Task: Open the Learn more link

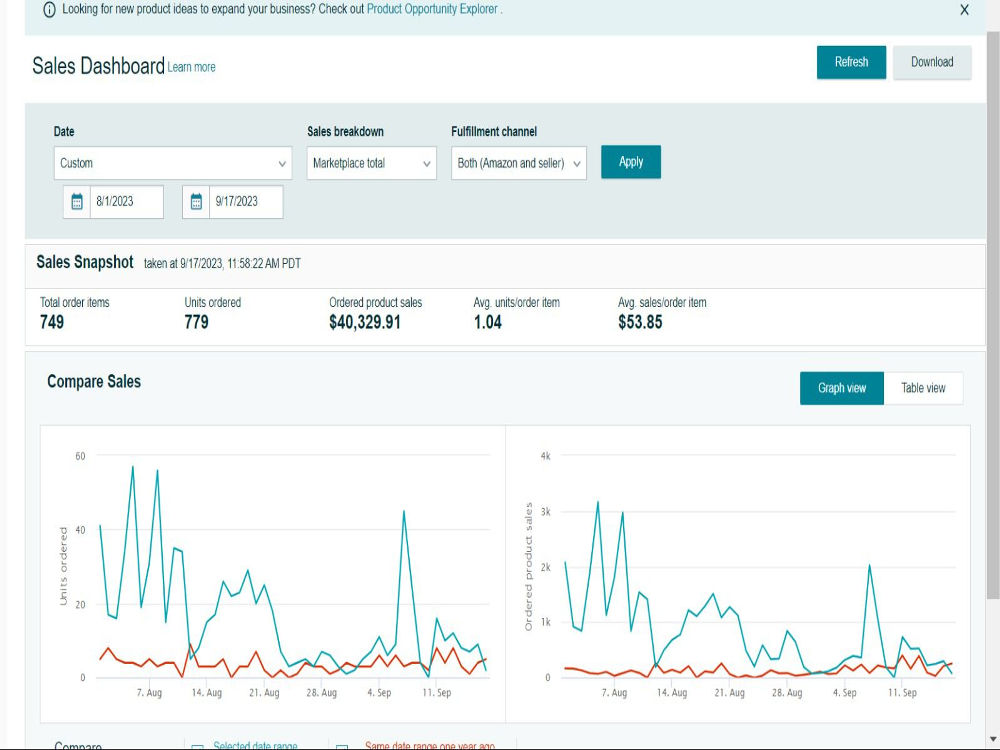Action: [x=191, y=67]
